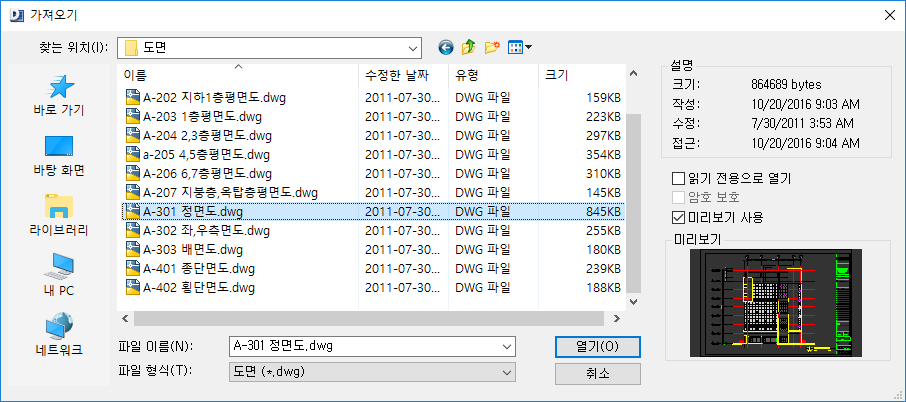This screenshot has height=402, width=906.
Task: Click the vertical scrollbar down arrow
Action: coord(633,302)
